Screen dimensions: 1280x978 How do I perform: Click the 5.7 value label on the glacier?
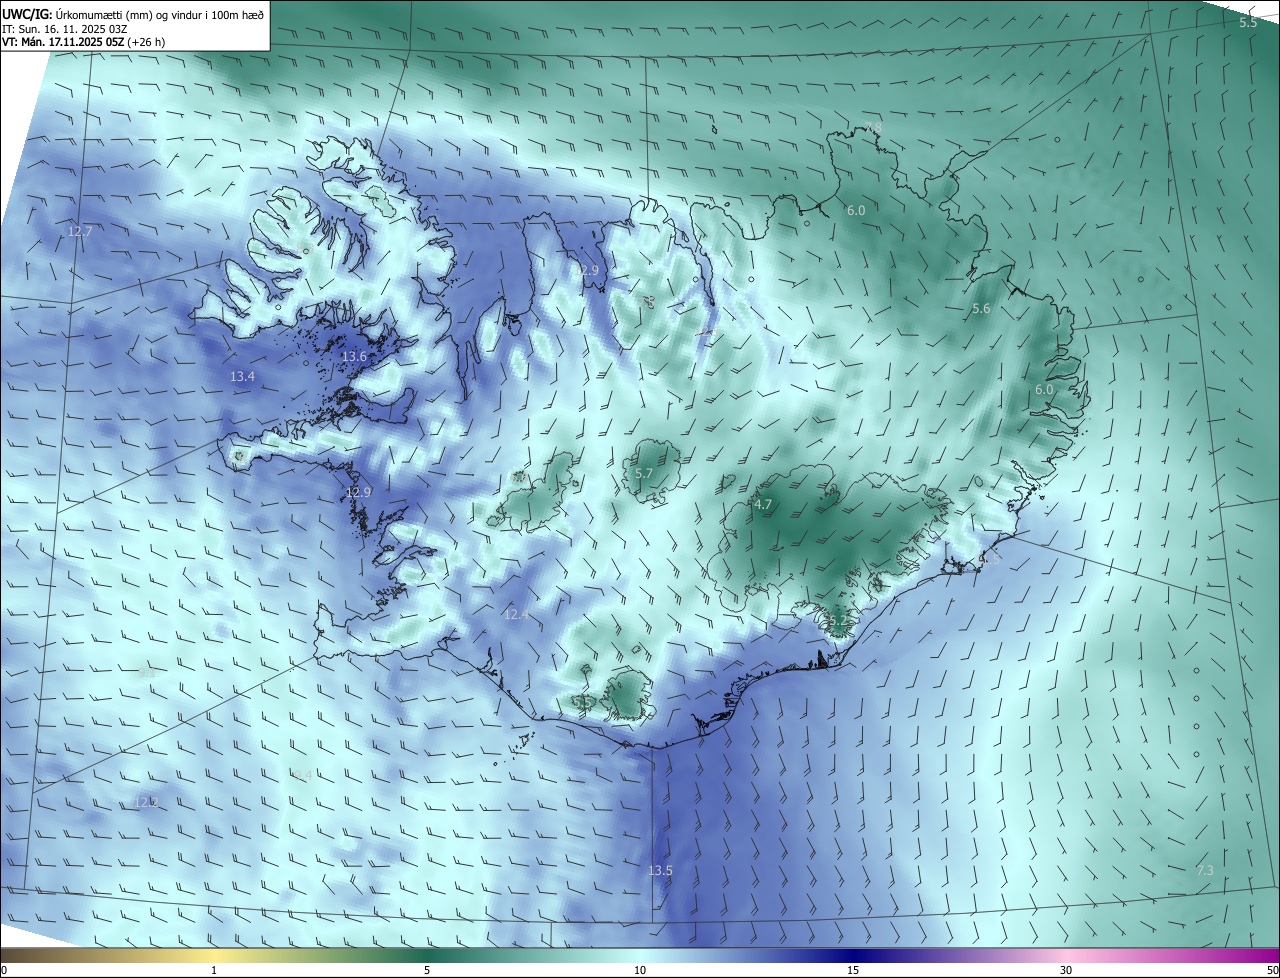coord(644,473)
